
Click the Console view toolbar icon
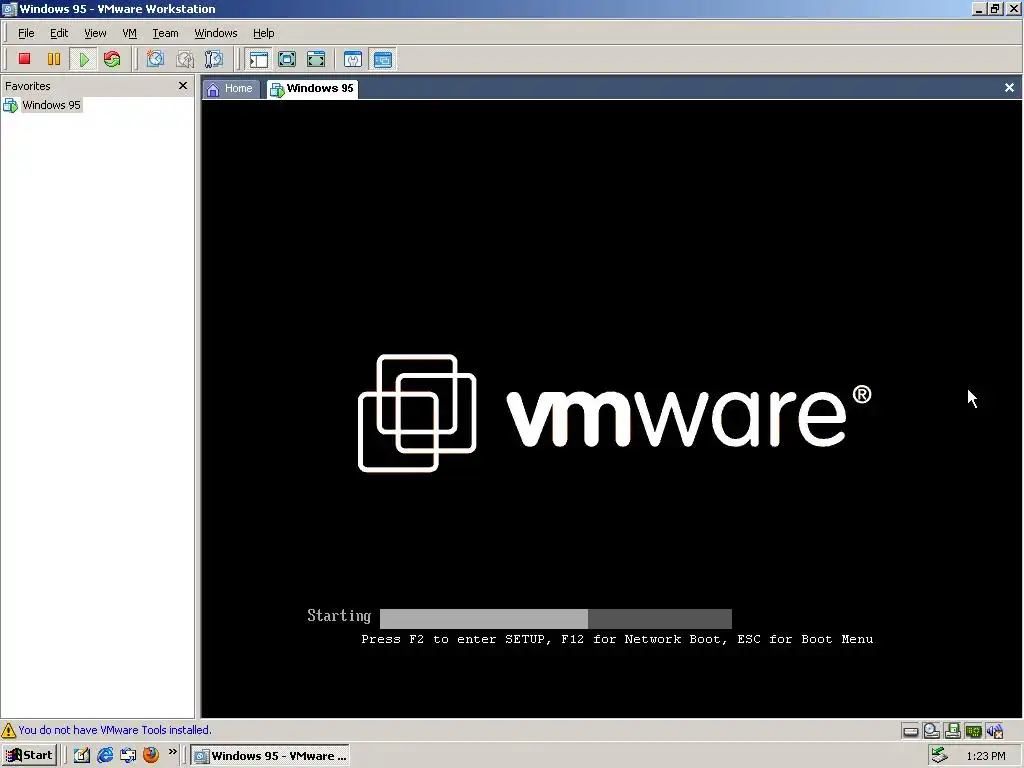[x=383, y=59]
